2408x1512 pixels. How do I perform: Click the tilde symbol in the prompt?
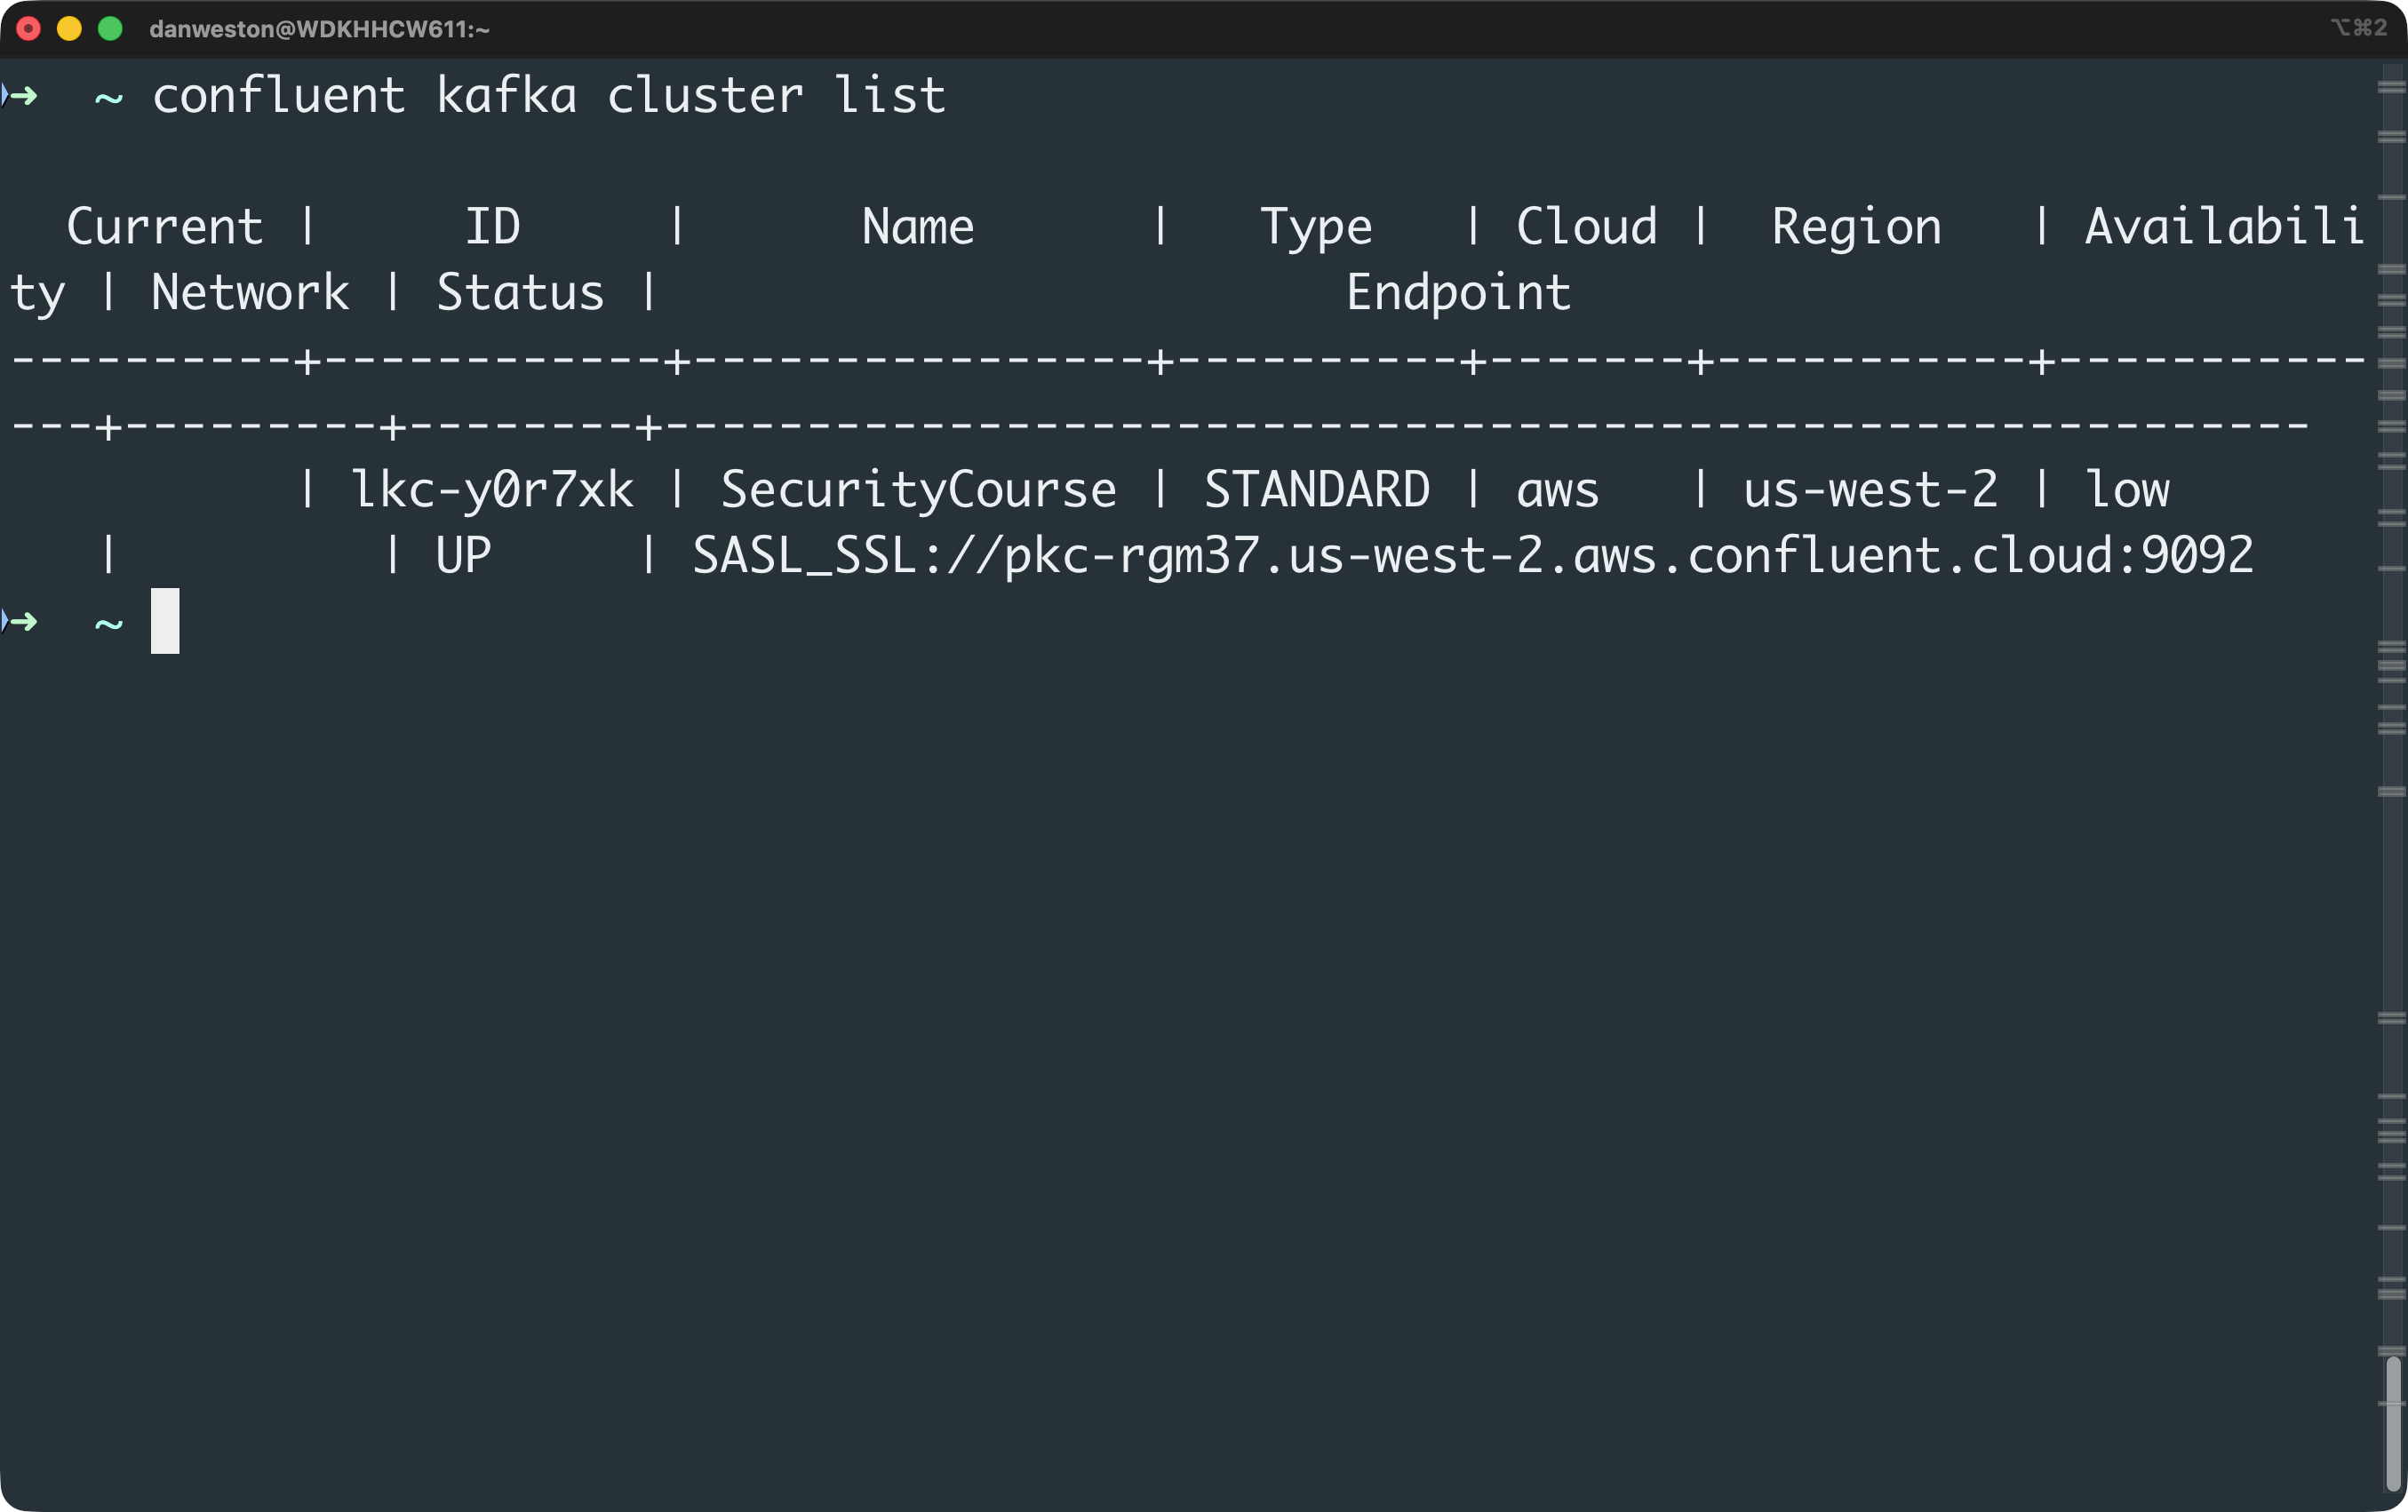pos(108,97)
